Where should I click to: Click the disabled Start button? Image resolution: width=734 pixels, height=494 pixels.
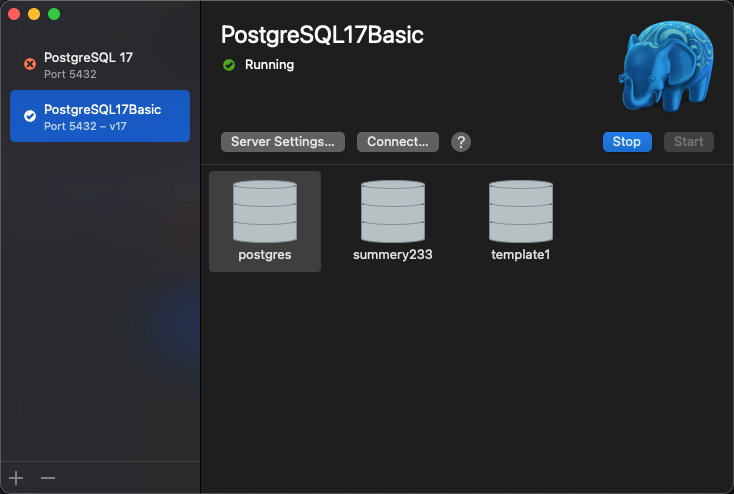tap(689, 142)
